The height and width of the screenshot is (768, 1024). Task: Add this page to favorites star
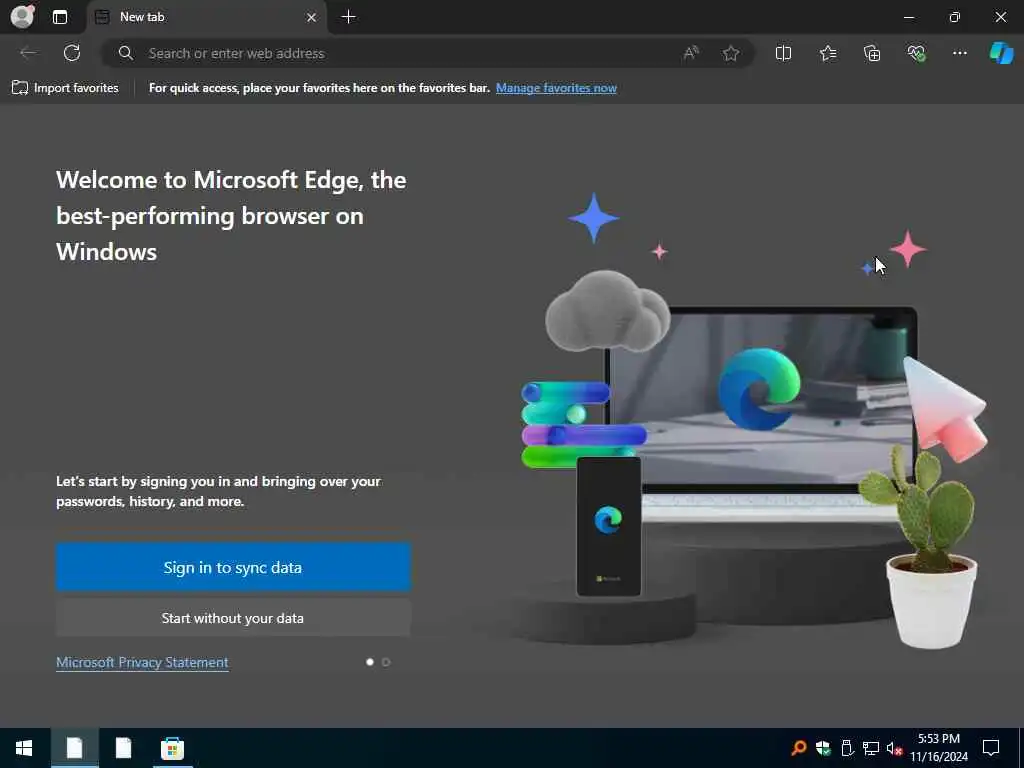pyautogui.click(x=731, y=53)
